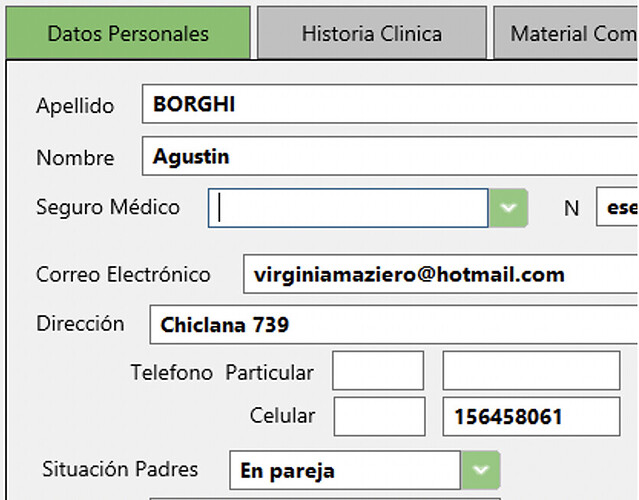Screen dimensions: 639x500
Task: Click the Nombre field containing Agustin
Action: coord(390,156)
